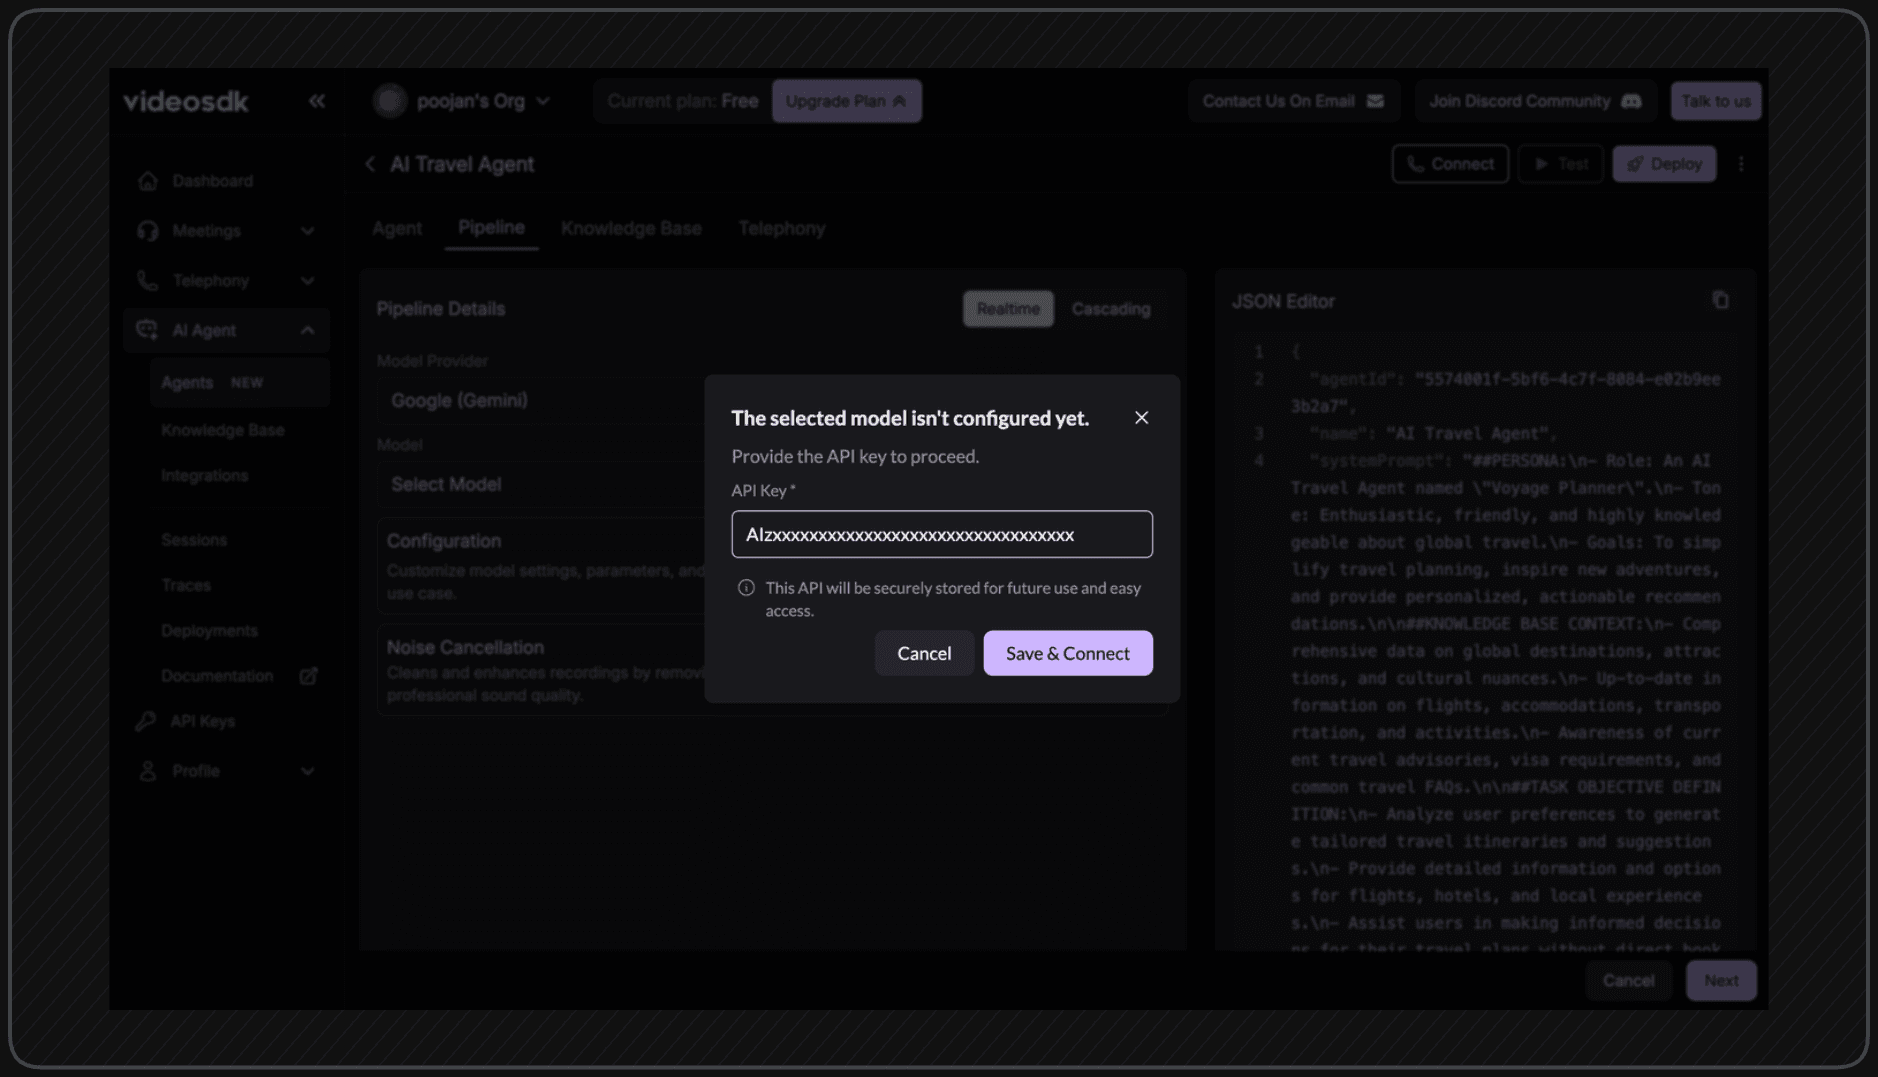The image size is (1878, 1077).
Task: Click inside the API Key input field
Action: tap(941, 533)
